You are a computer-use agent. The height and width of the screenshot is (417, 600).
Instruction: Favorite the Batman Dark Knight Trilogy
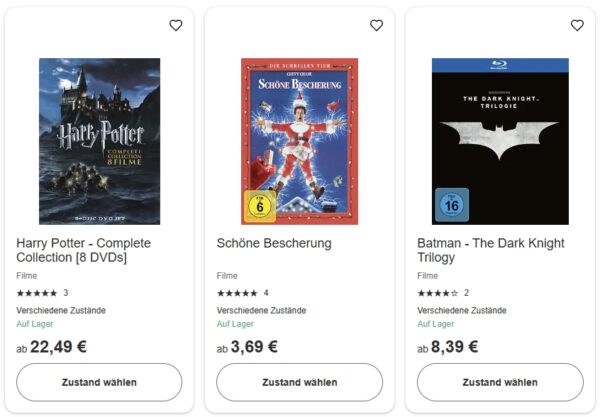coord(576,25)
